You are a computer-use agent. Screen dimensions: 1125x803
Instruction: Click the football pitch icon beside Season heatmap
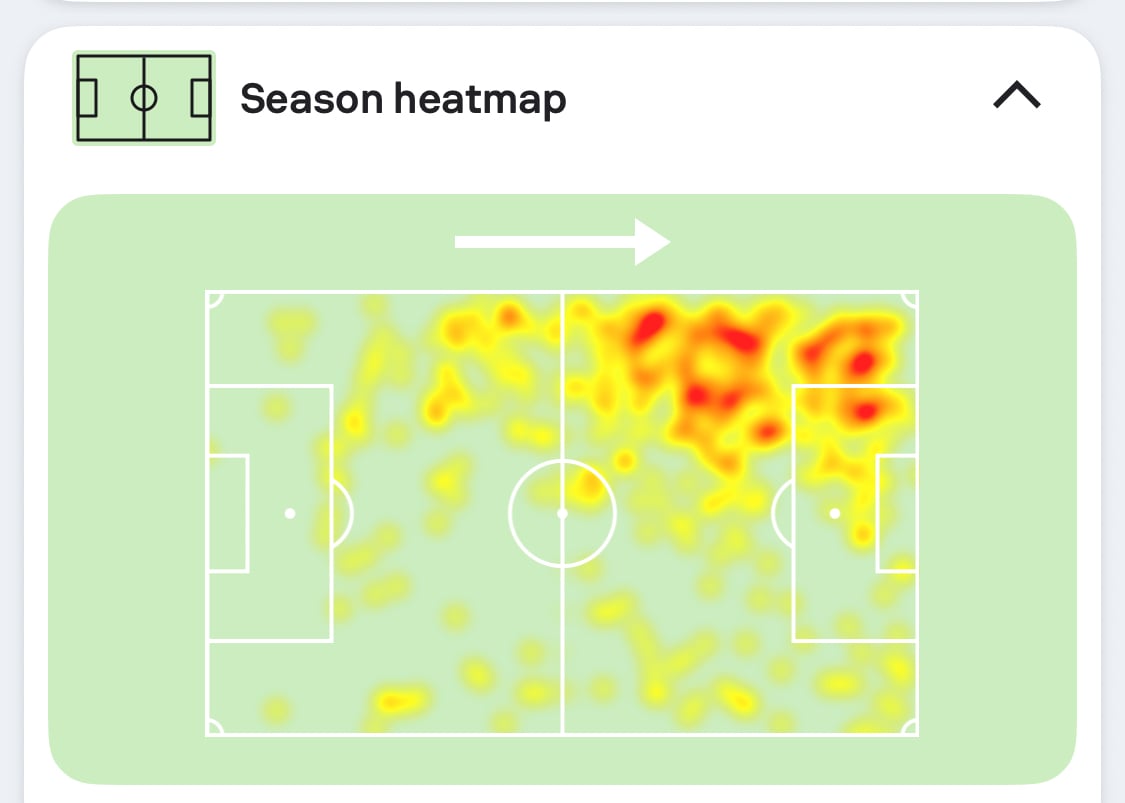tap(143, 98)
